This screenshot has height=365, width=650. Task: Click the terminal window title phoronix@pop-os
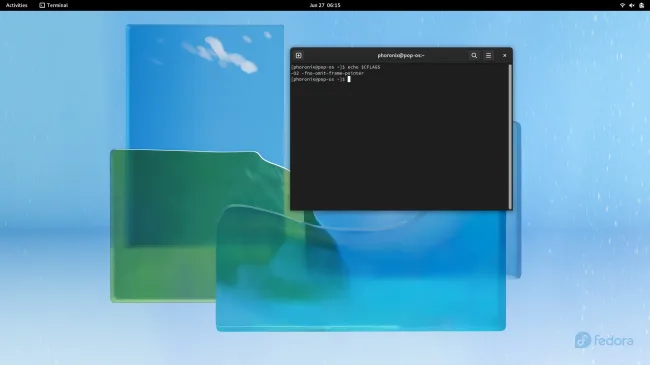401,56
